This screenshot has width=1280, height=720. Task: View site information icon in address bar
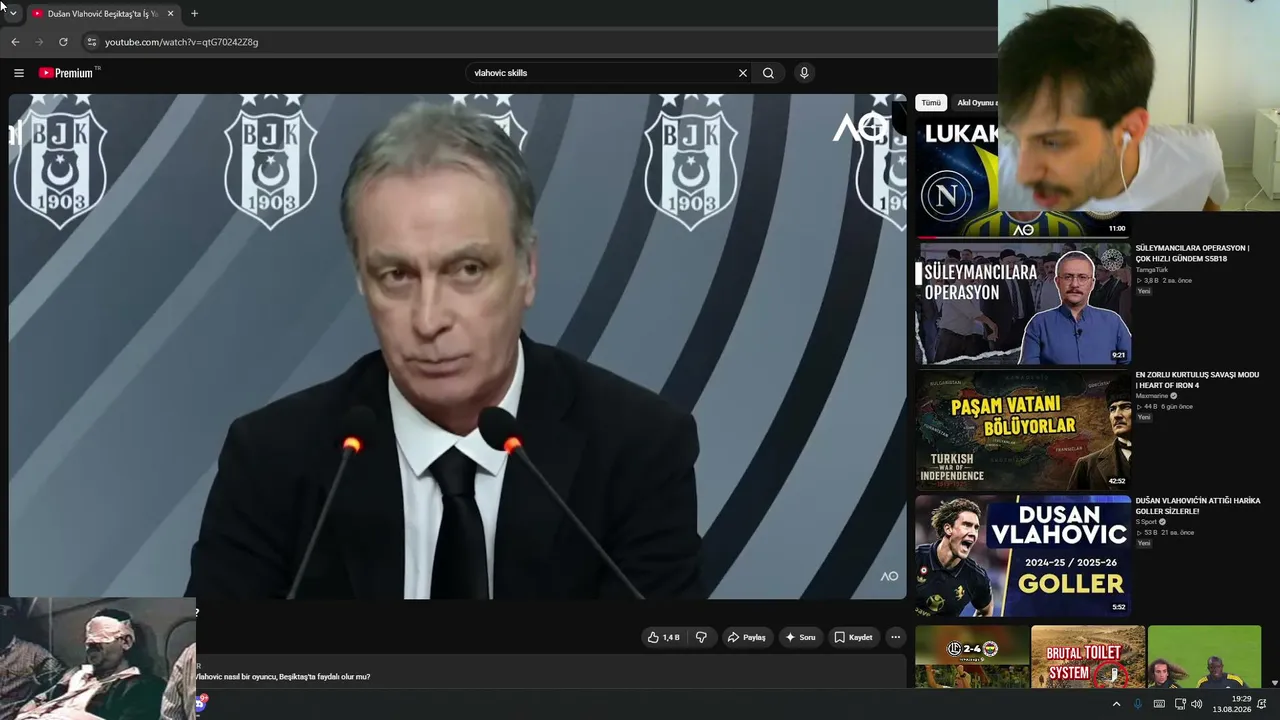[x=92, y=42]
